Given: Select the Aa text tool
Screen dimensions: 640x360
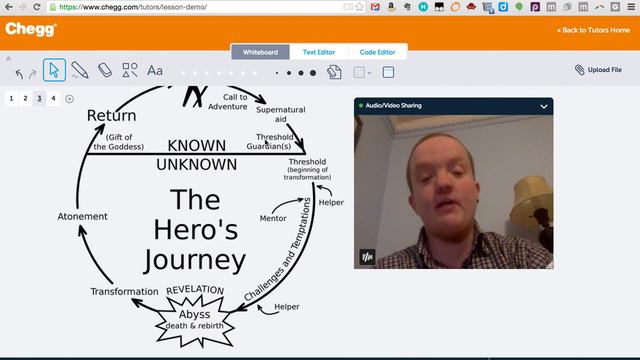Looking at the screenshot, I should [x=155, y=71].
